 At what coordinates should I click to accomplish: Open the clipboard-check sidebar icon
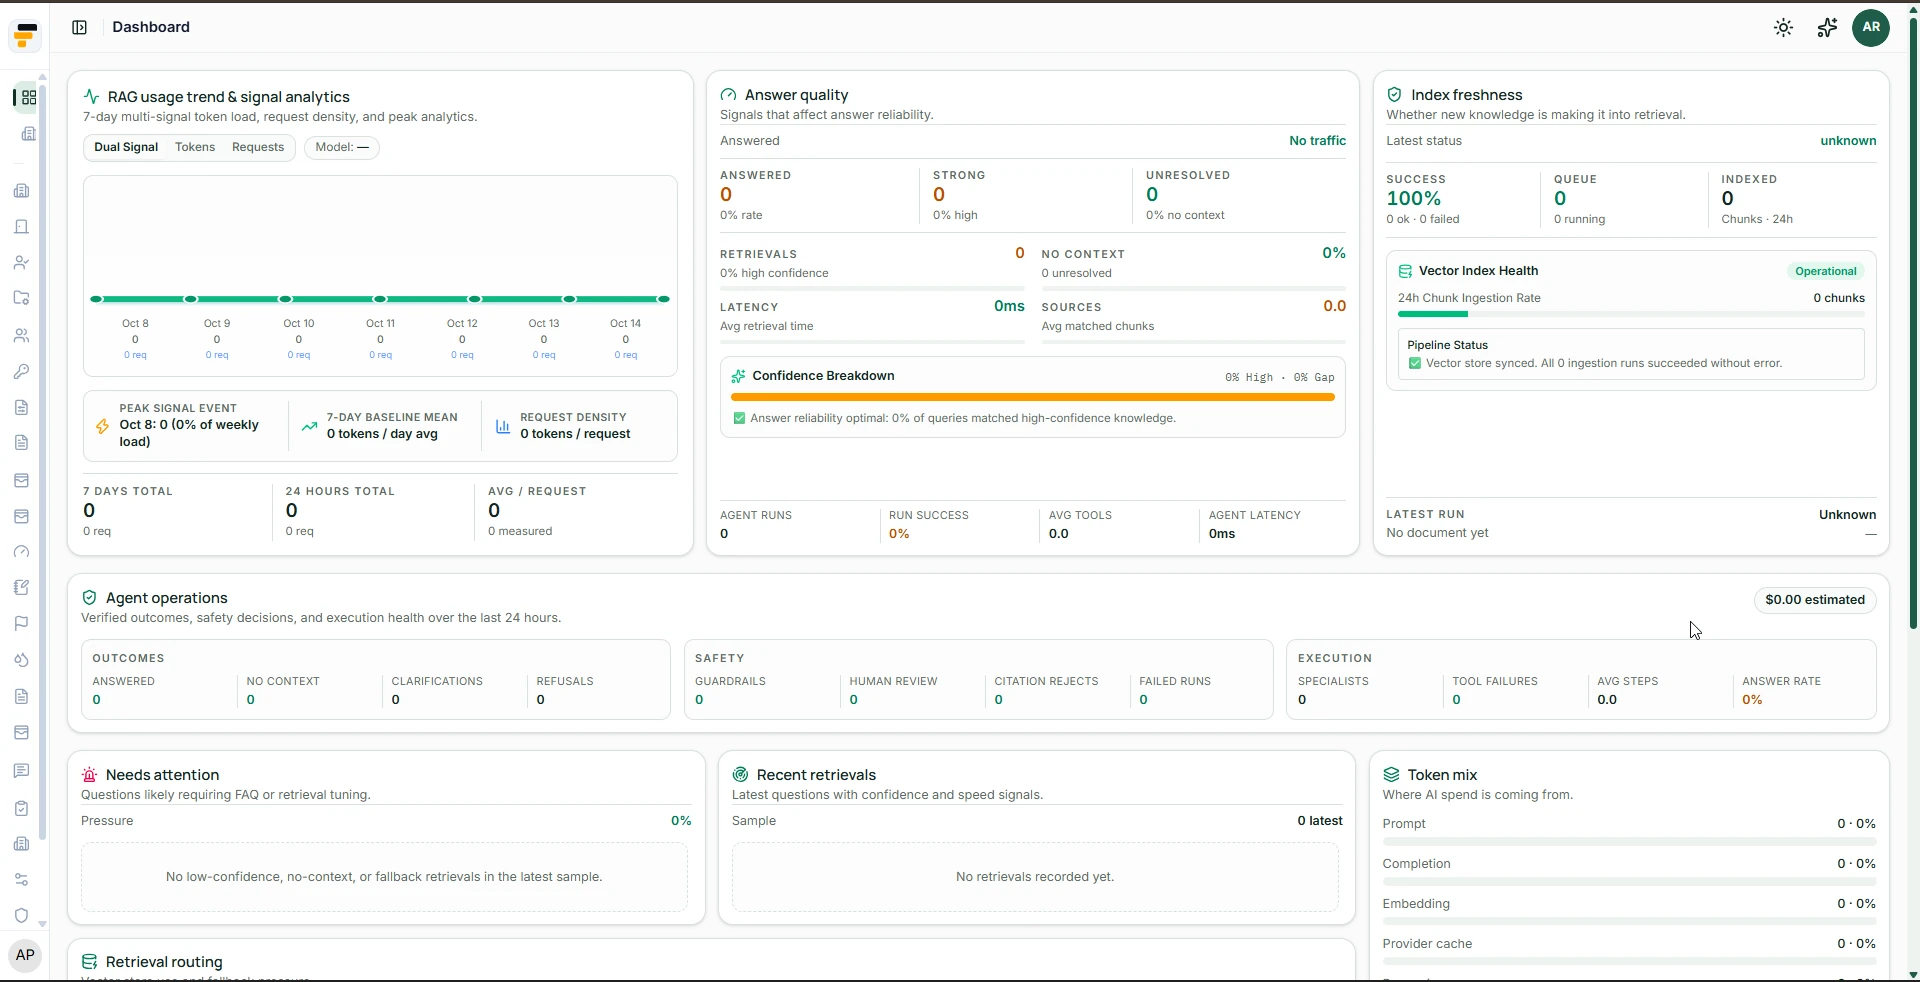[21, 808]
